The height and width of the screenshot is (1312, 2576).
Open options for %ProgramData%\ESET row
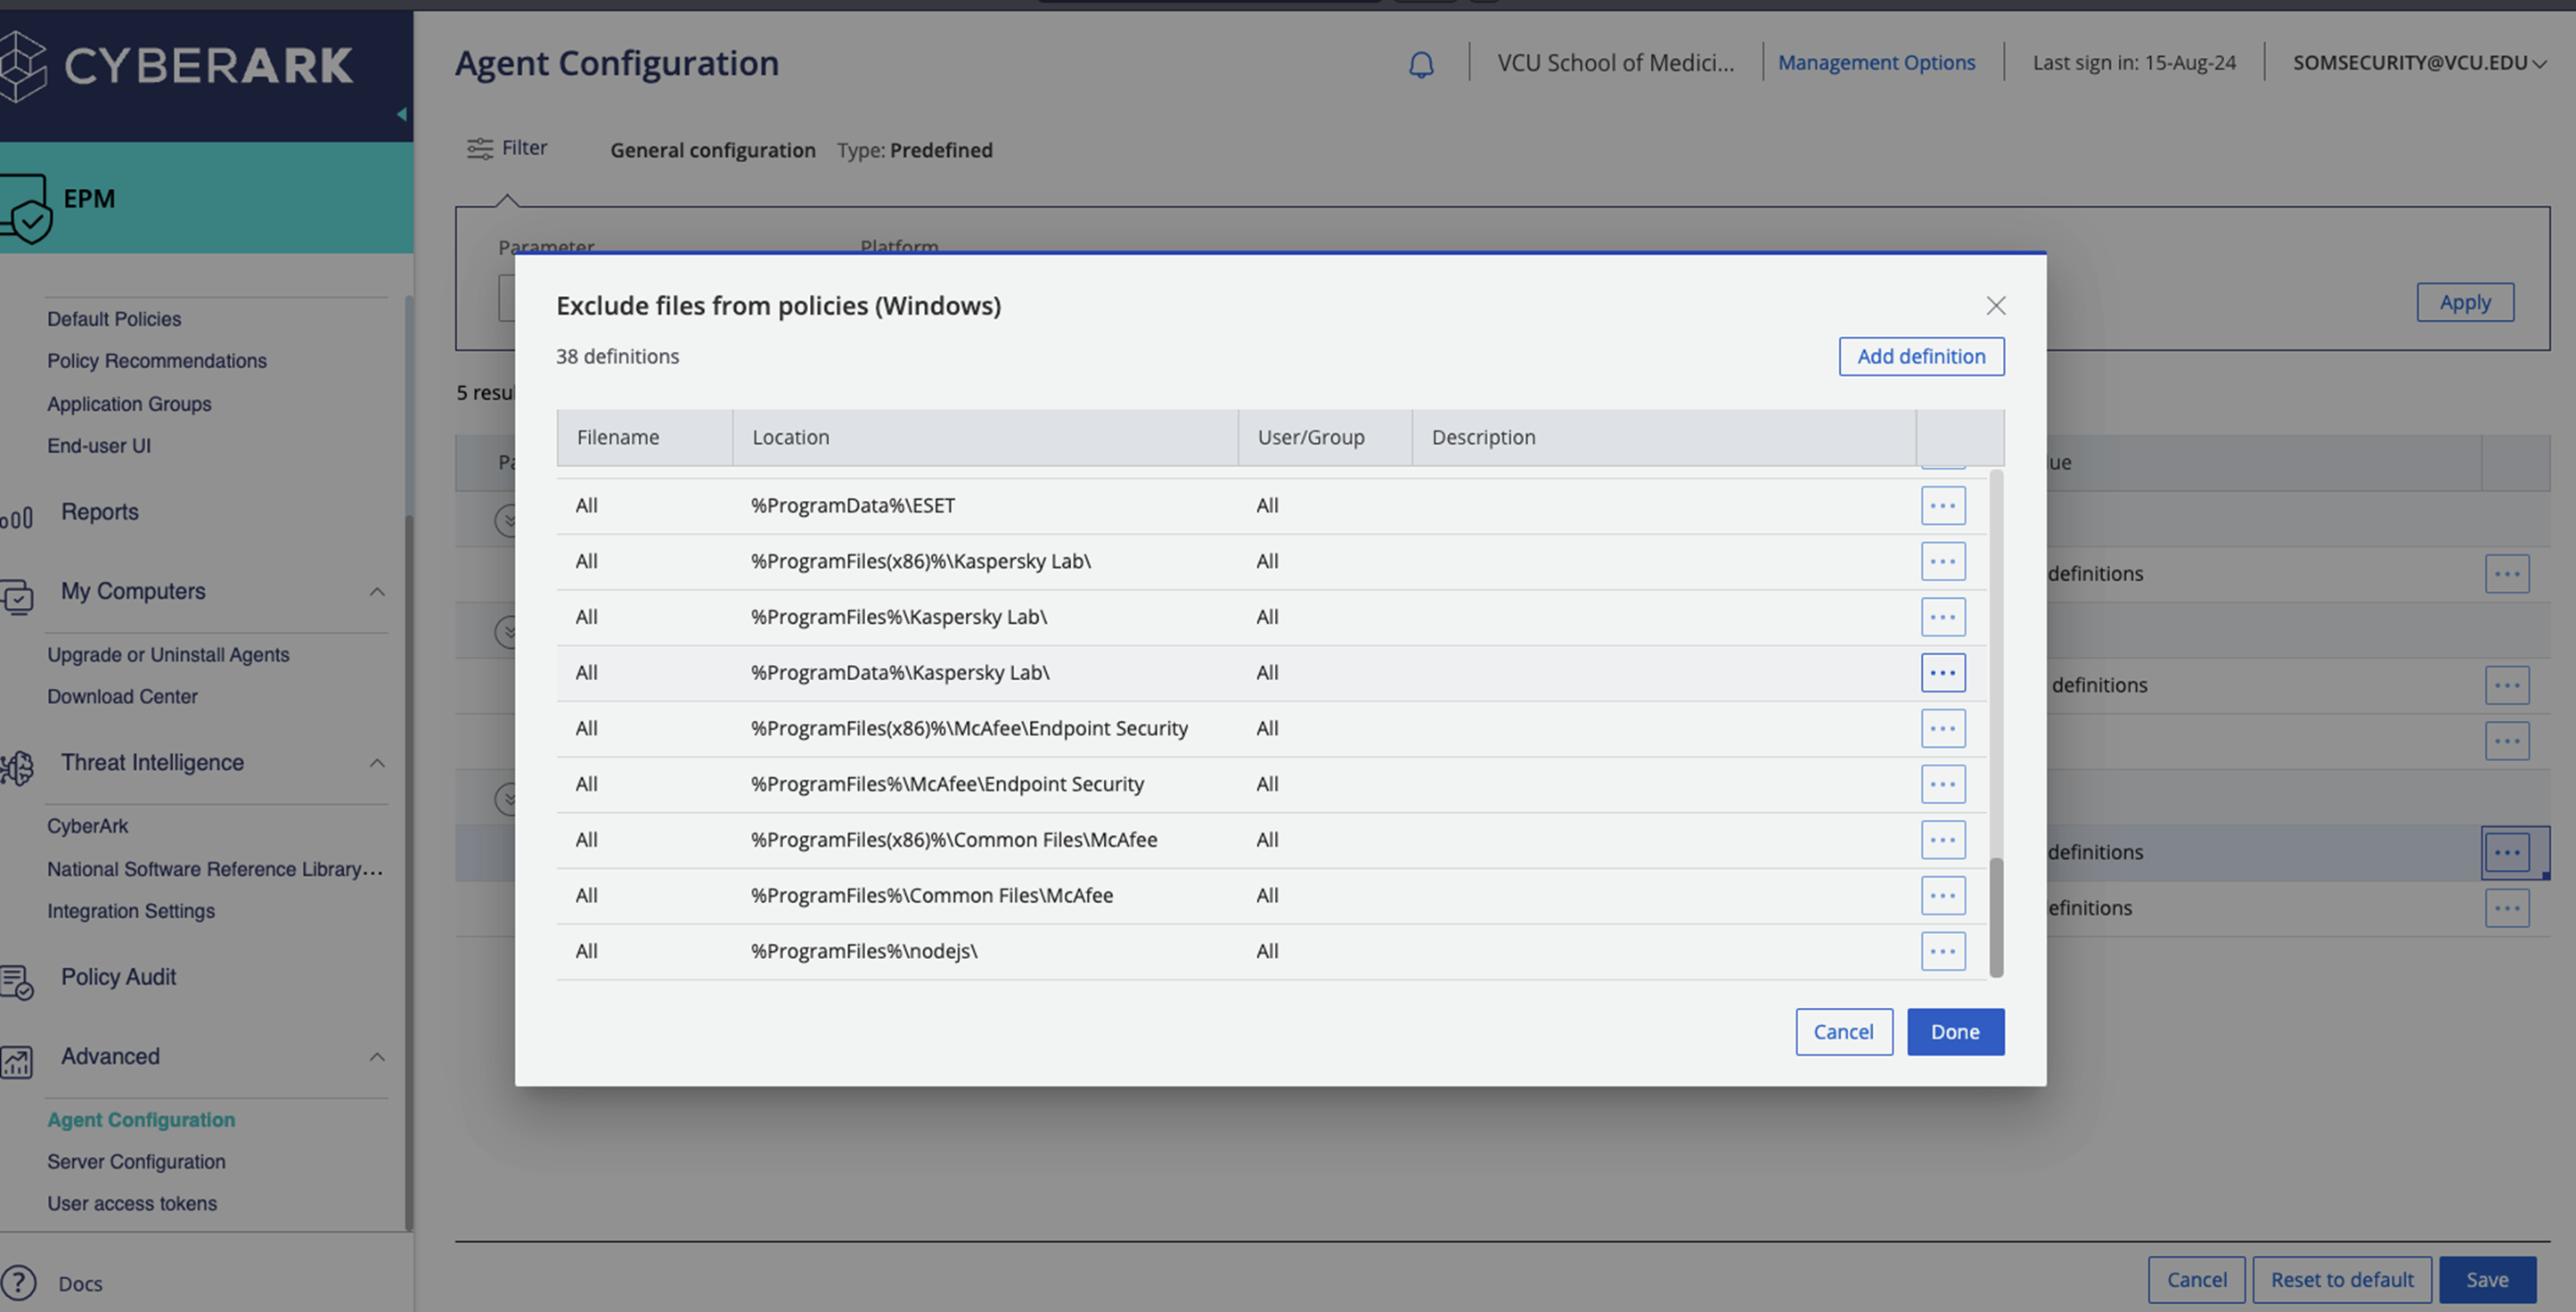[1942, 505]
